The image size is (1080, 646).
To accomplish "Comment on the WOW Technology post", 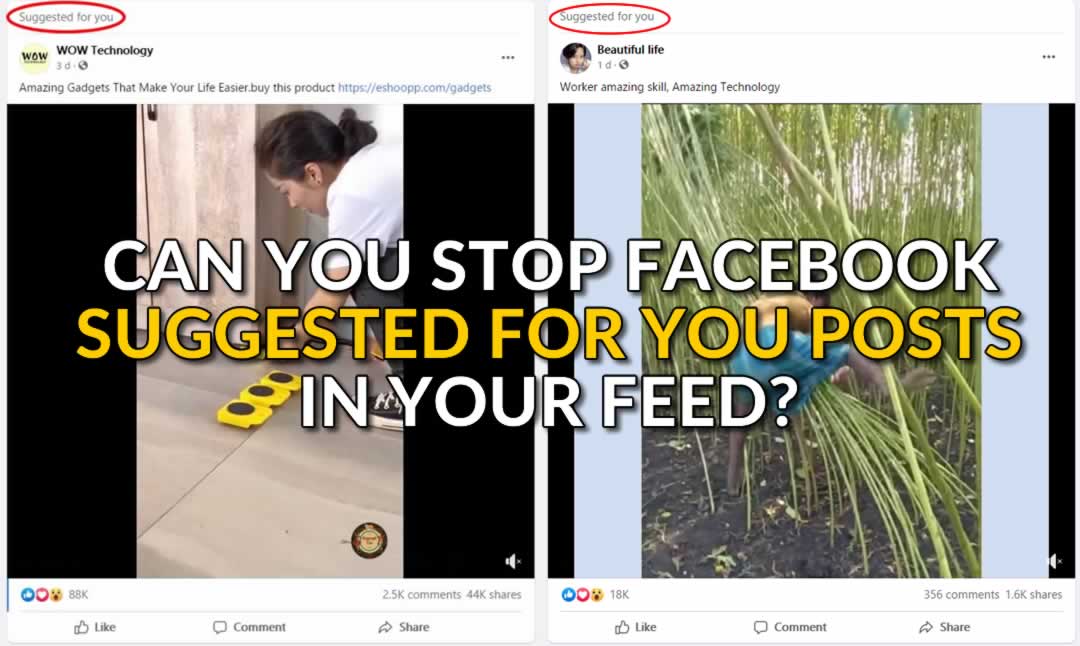I will pos(249,627).
